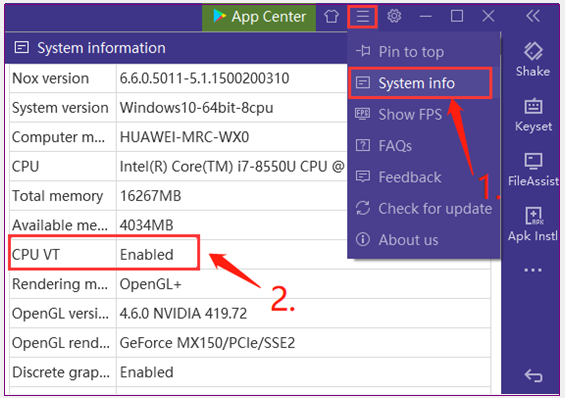This screenshot has height=398, width=565.
Task: Select Discrete graphics Enabled value
Action: tap(147, 372)
